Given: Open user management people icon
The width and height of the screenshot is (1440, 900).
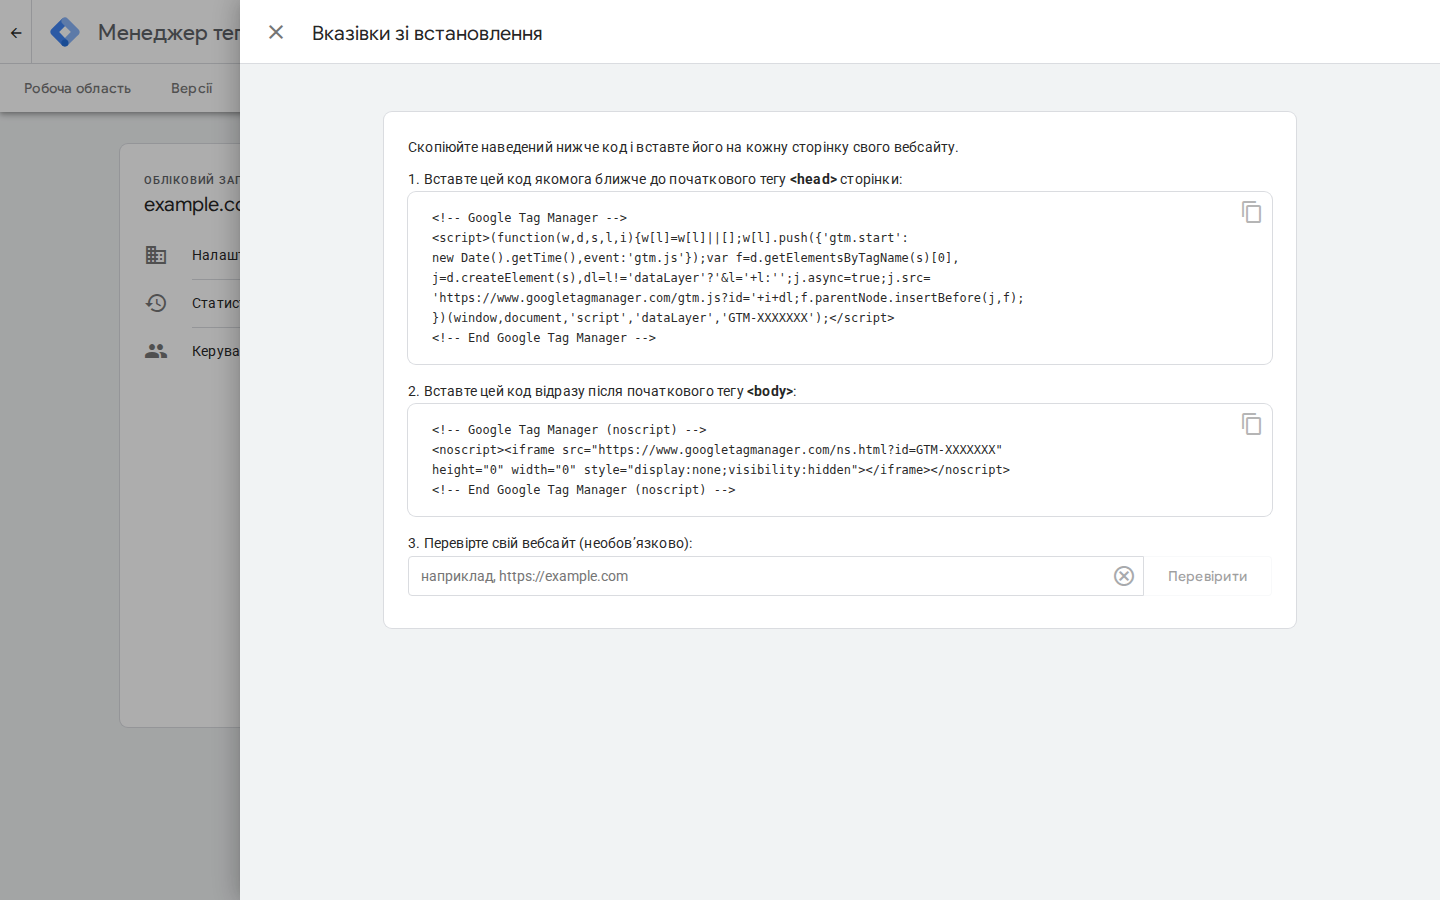Looking at the screenshot, I should pyautogui.click(x=156, y=351).
